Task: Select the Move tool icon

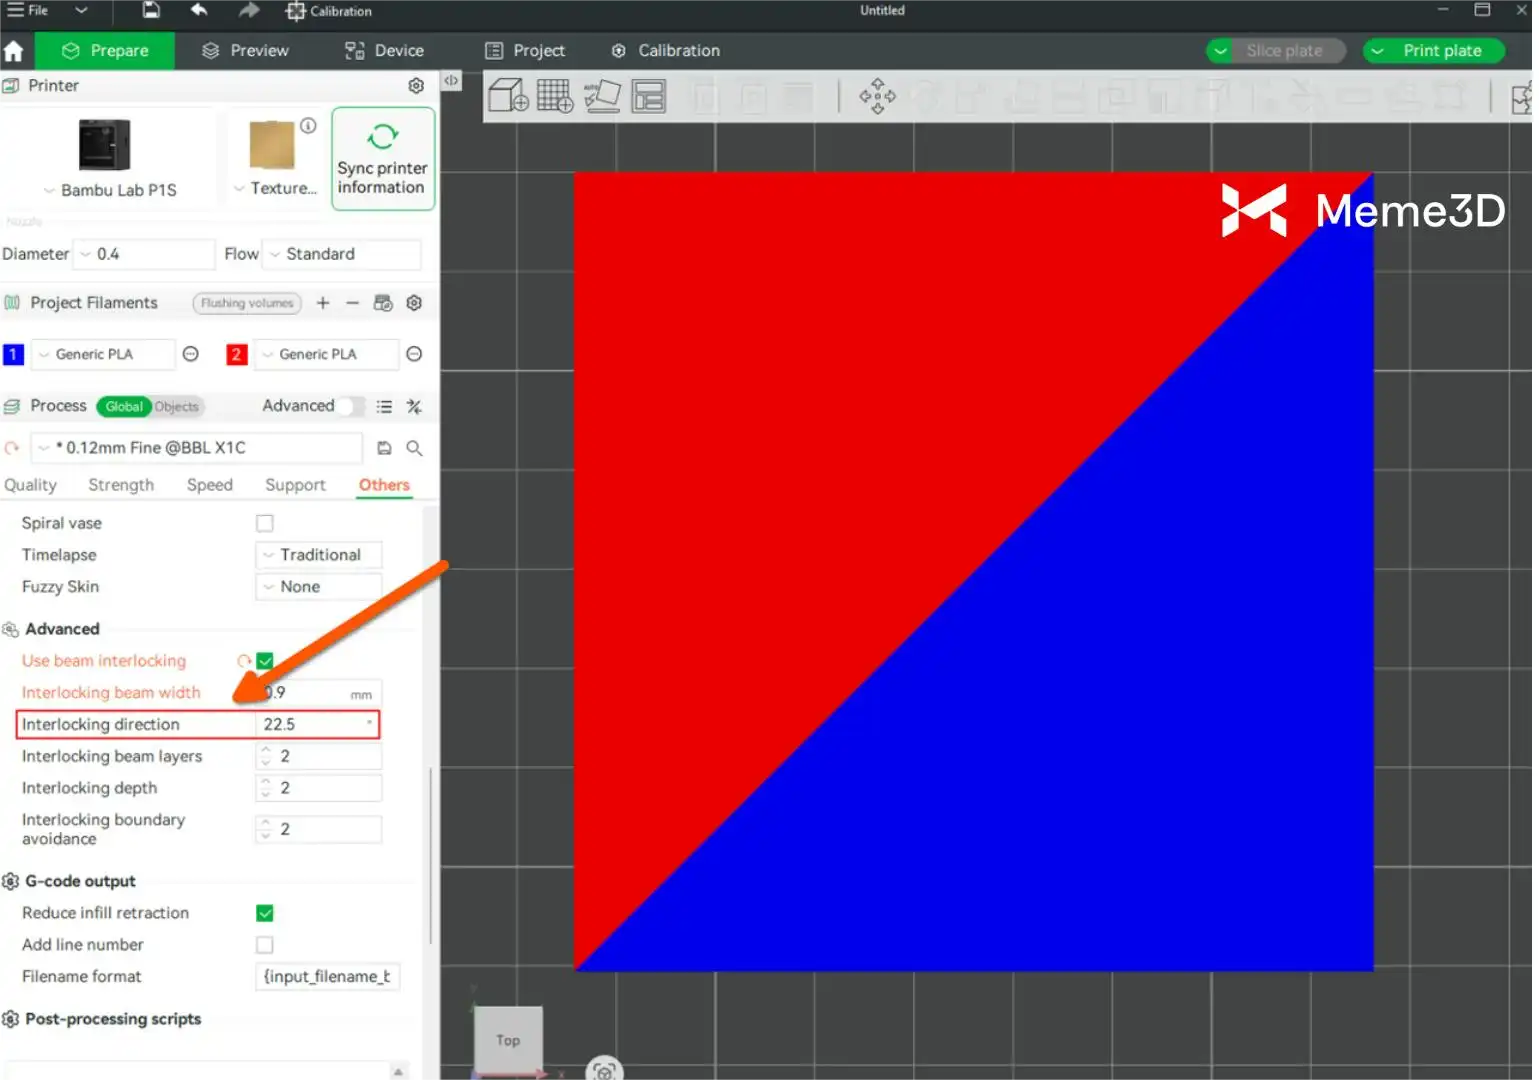Action: coord(877,96)
